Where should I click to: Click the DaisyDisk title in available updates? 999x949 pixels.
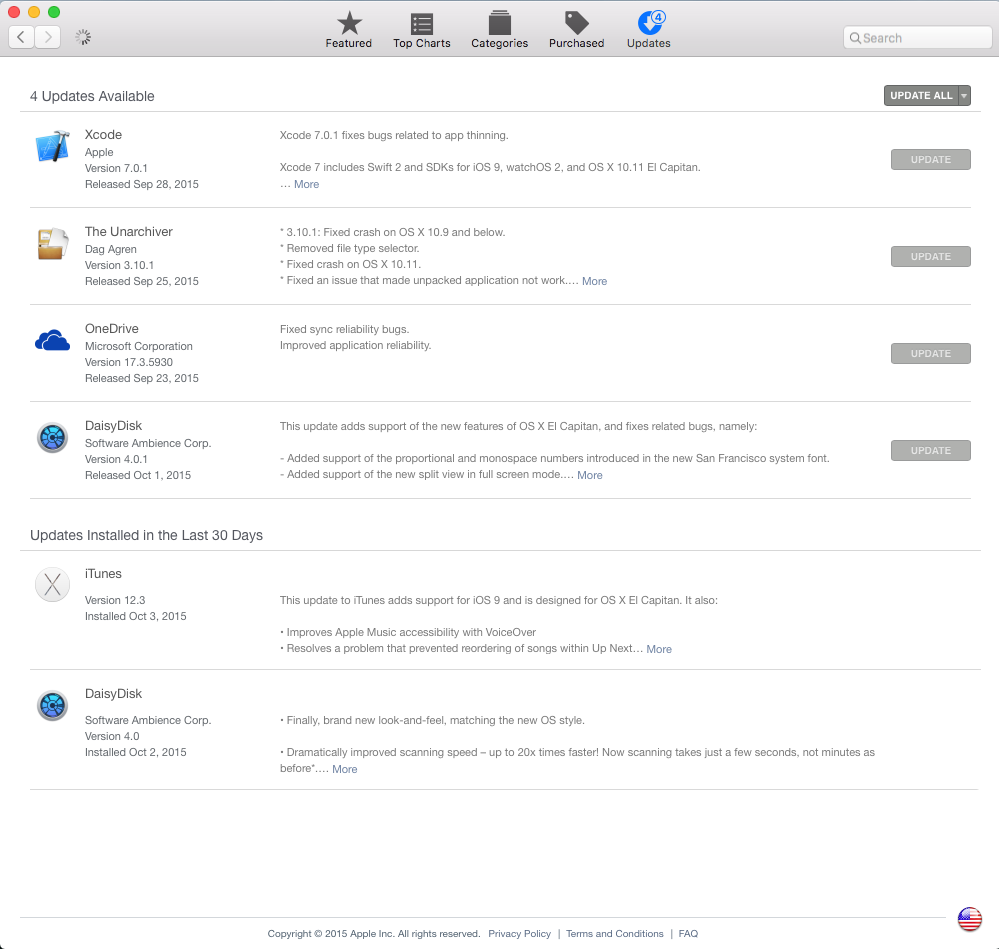tap(113, 425)
